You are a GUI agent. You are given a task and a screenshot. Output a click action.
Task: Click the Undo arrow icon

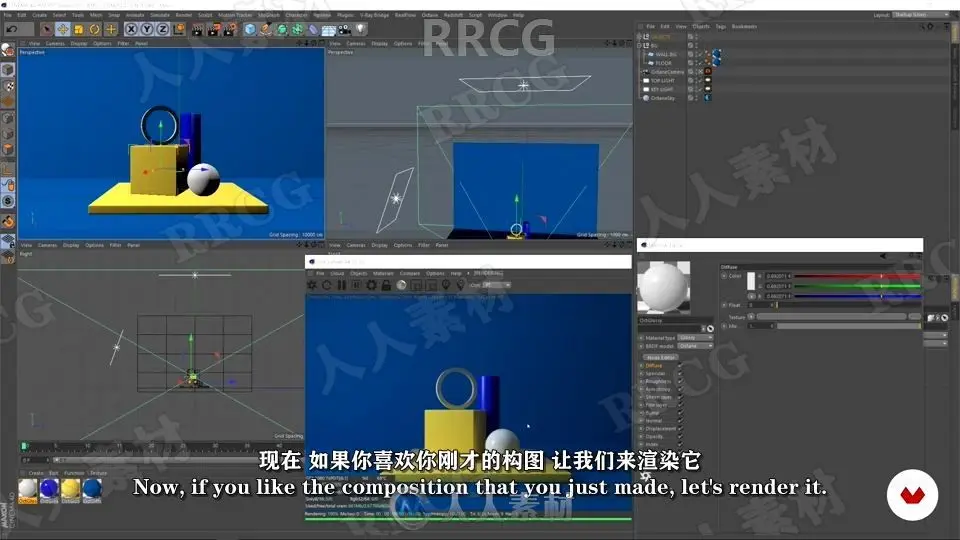(x=12, y=29)
